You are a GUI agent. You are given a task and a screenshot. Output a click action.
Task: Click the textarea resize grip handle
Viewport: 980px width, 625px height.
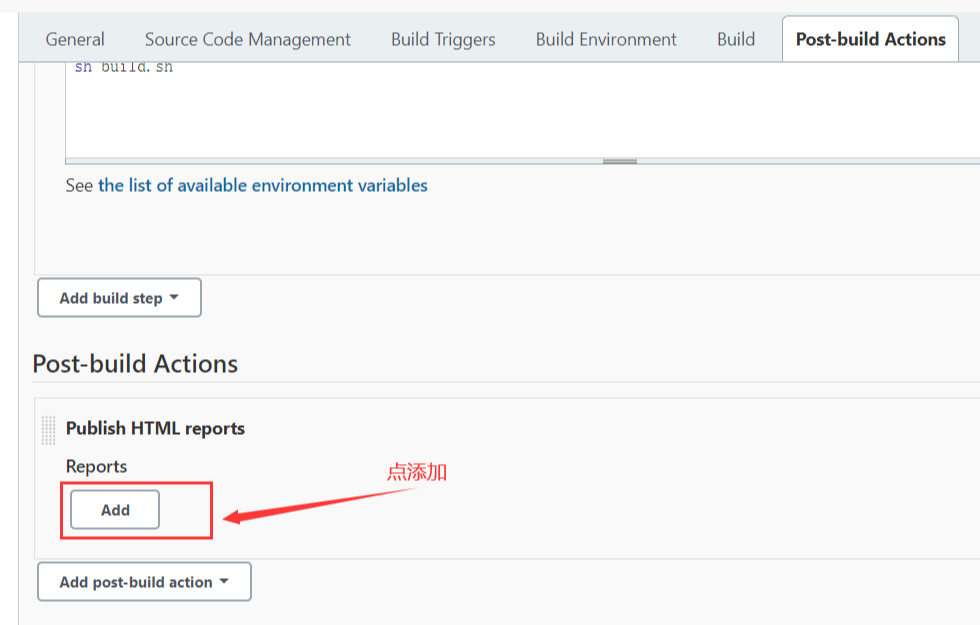pyautogui.click(x=620, y=161)
